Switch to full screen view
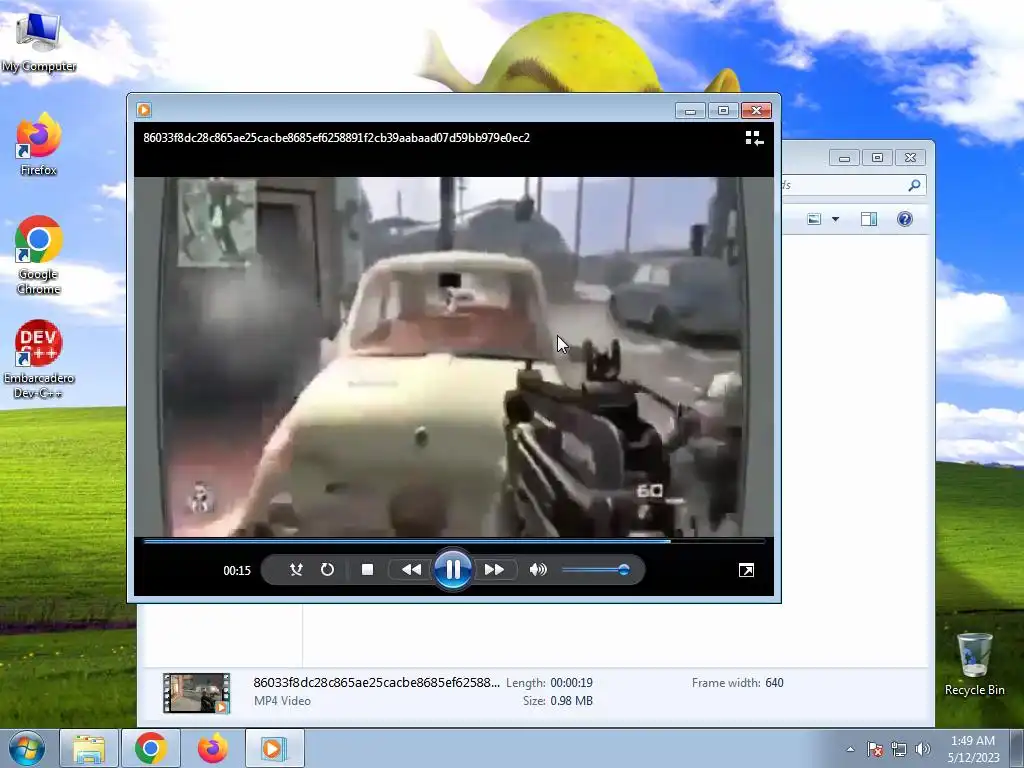The height and width of the screenshot is (768, 1024). click(x=746, y=570)
